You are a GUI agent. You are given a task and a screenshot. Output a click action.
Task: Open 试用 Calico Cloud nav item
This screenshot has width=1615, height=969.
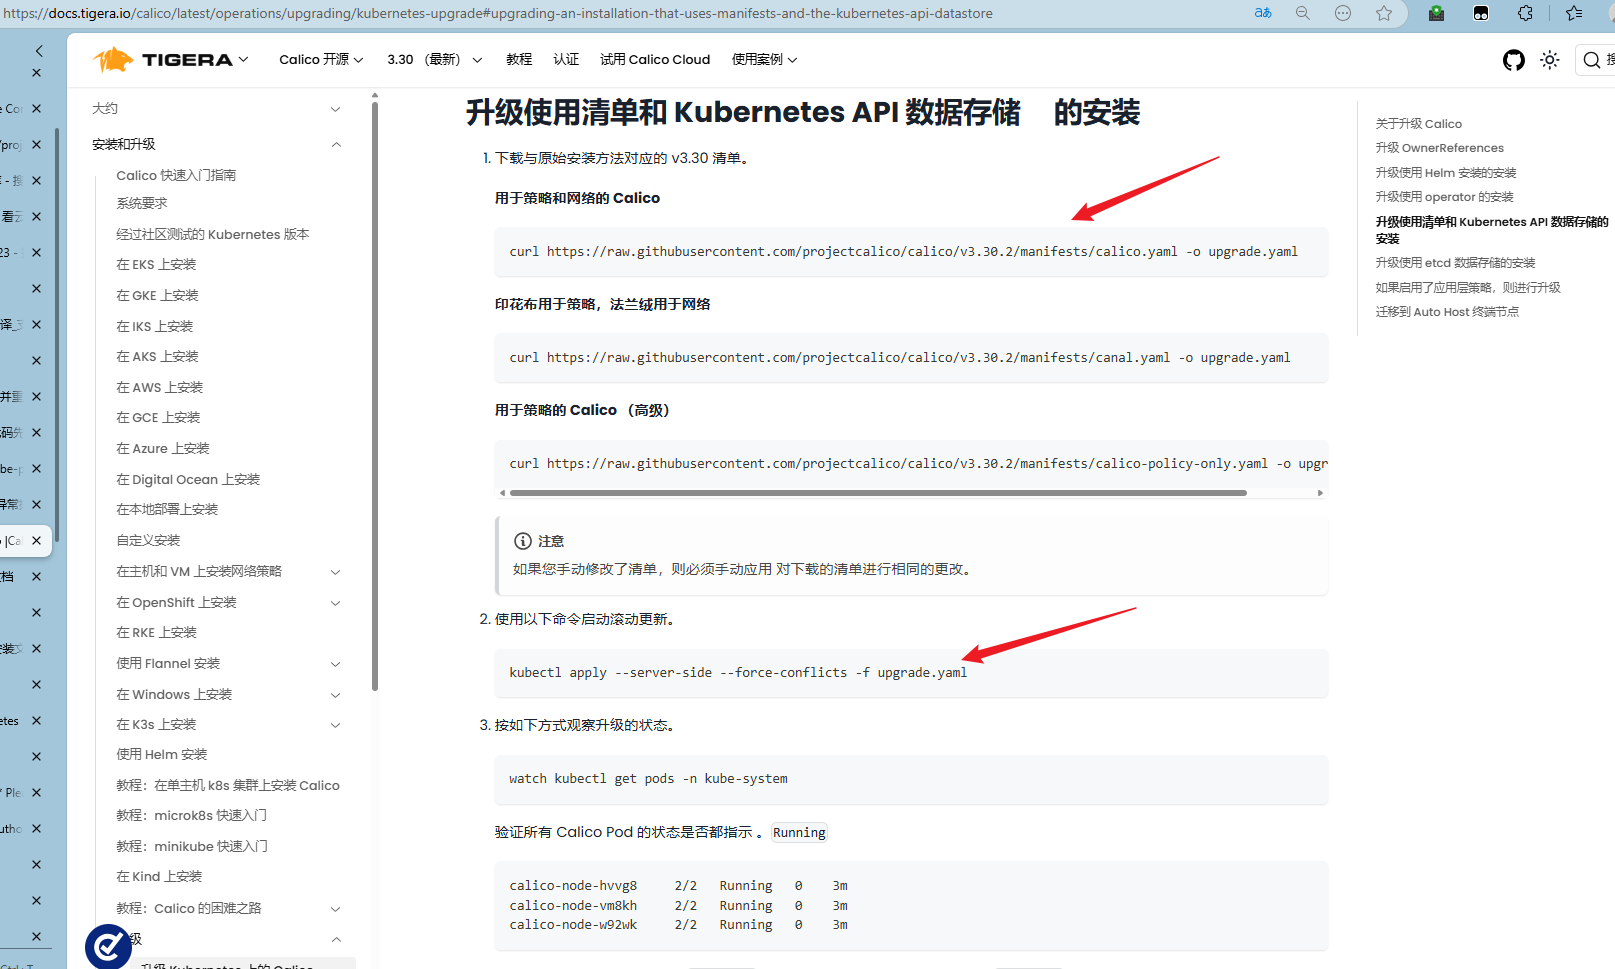coord(655,60)
